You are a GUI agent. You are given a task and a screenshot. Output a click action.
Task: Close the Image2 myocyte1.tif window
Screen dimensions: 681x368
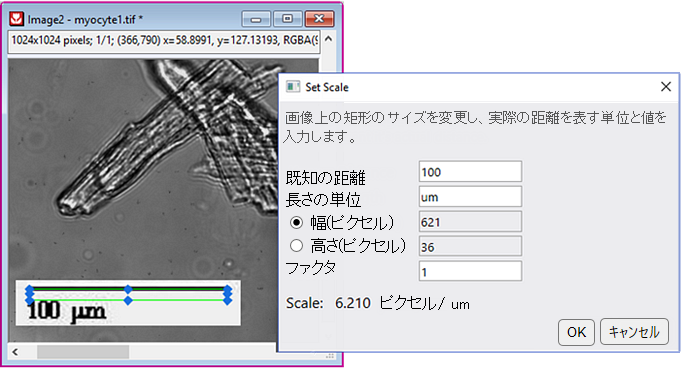319,19
